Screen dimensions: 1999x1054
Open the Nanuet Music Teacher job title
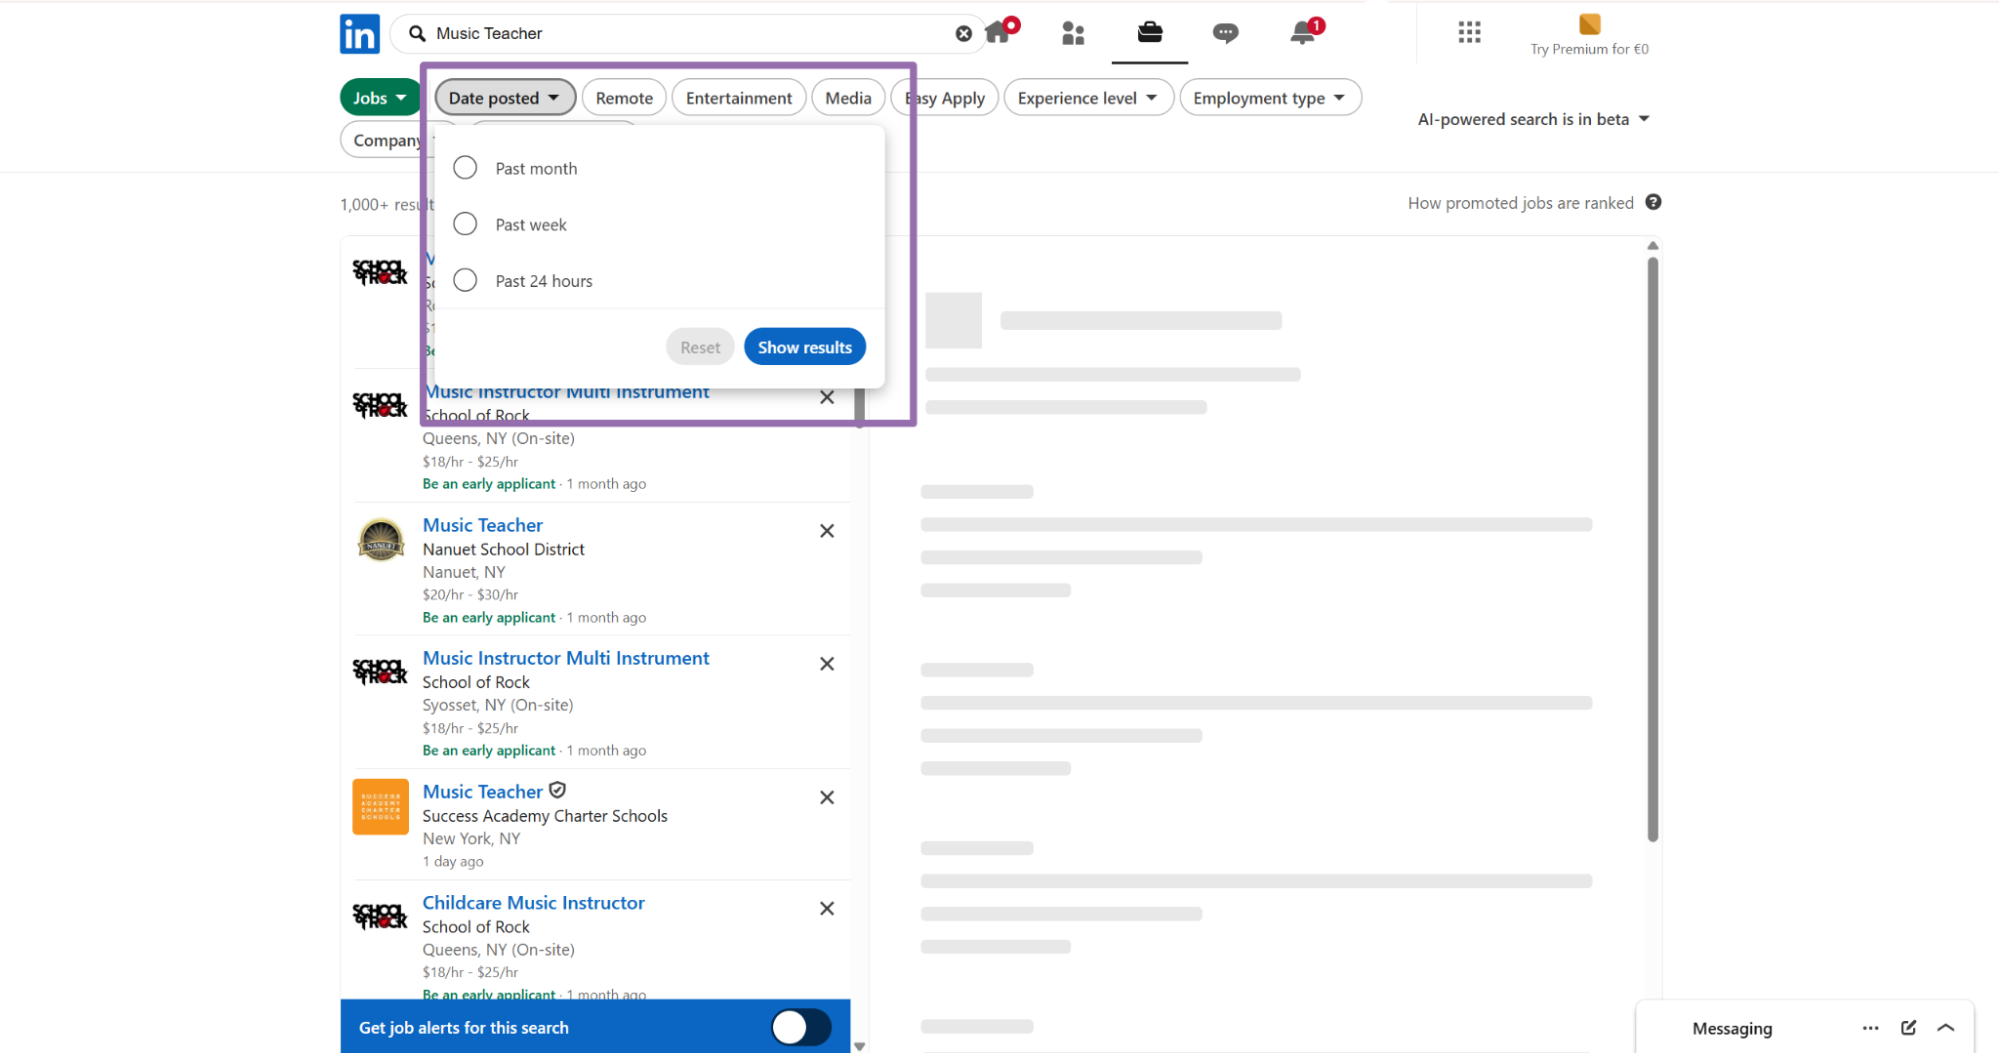pyautogui.click(x=483, y=525)
